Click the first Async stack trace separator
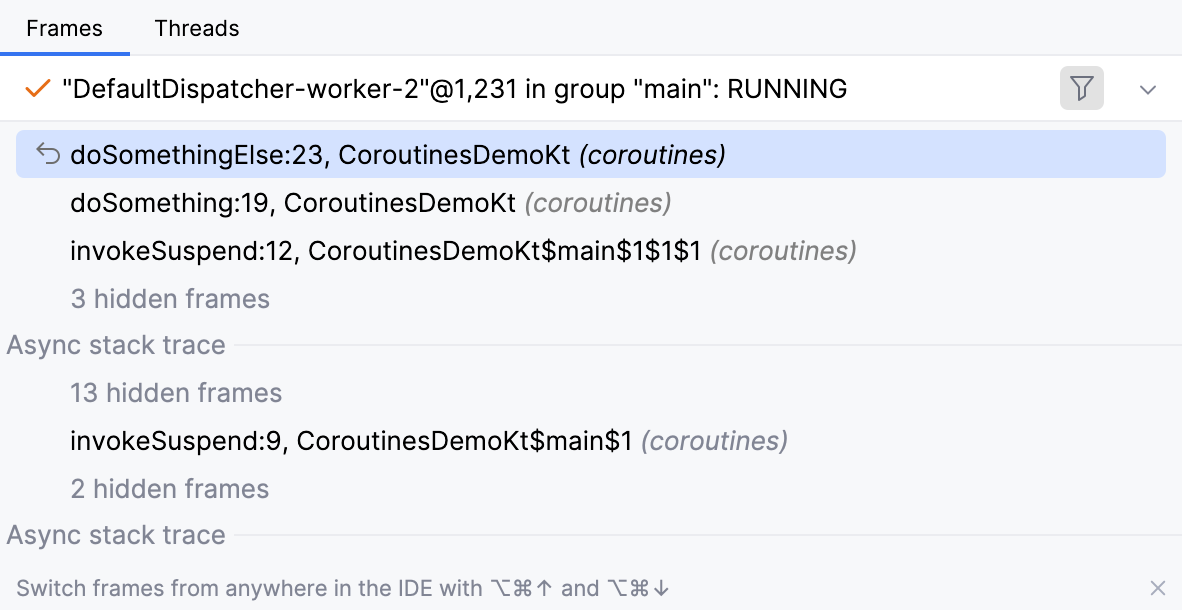The width and height of the screenshot is (1182, 610). click(x=115, y=344)
